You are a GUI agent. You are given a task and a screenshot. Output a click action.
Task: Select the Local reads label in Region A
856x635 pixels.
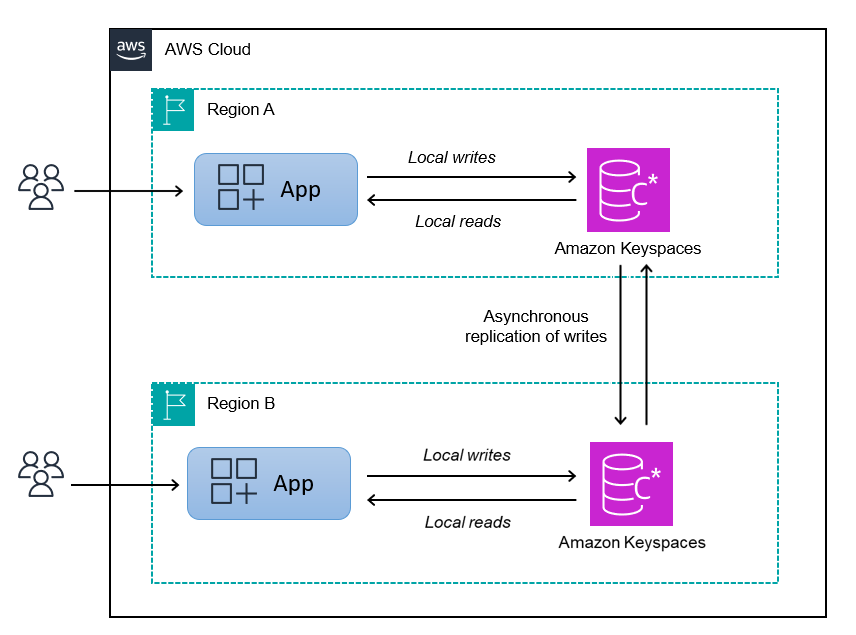point(457,221)
